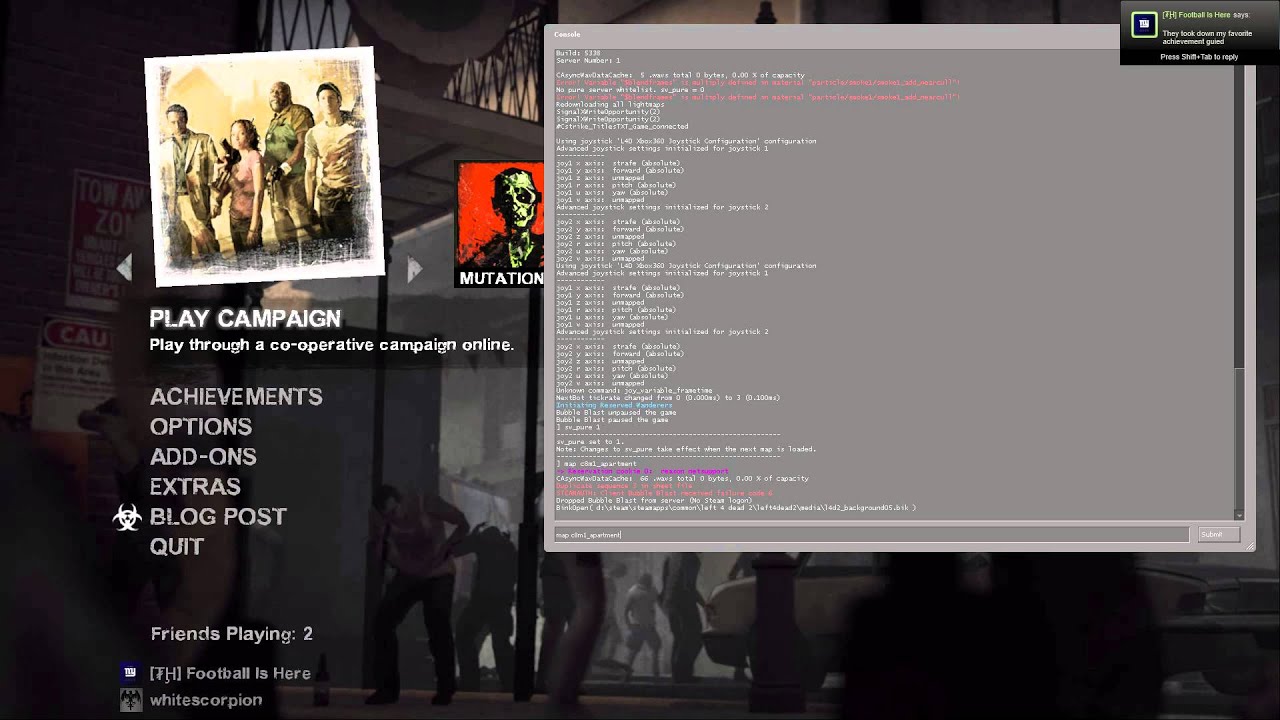Select friend name whitescorpion
This screenshot has width=1280, height=720.
point(206,700)
